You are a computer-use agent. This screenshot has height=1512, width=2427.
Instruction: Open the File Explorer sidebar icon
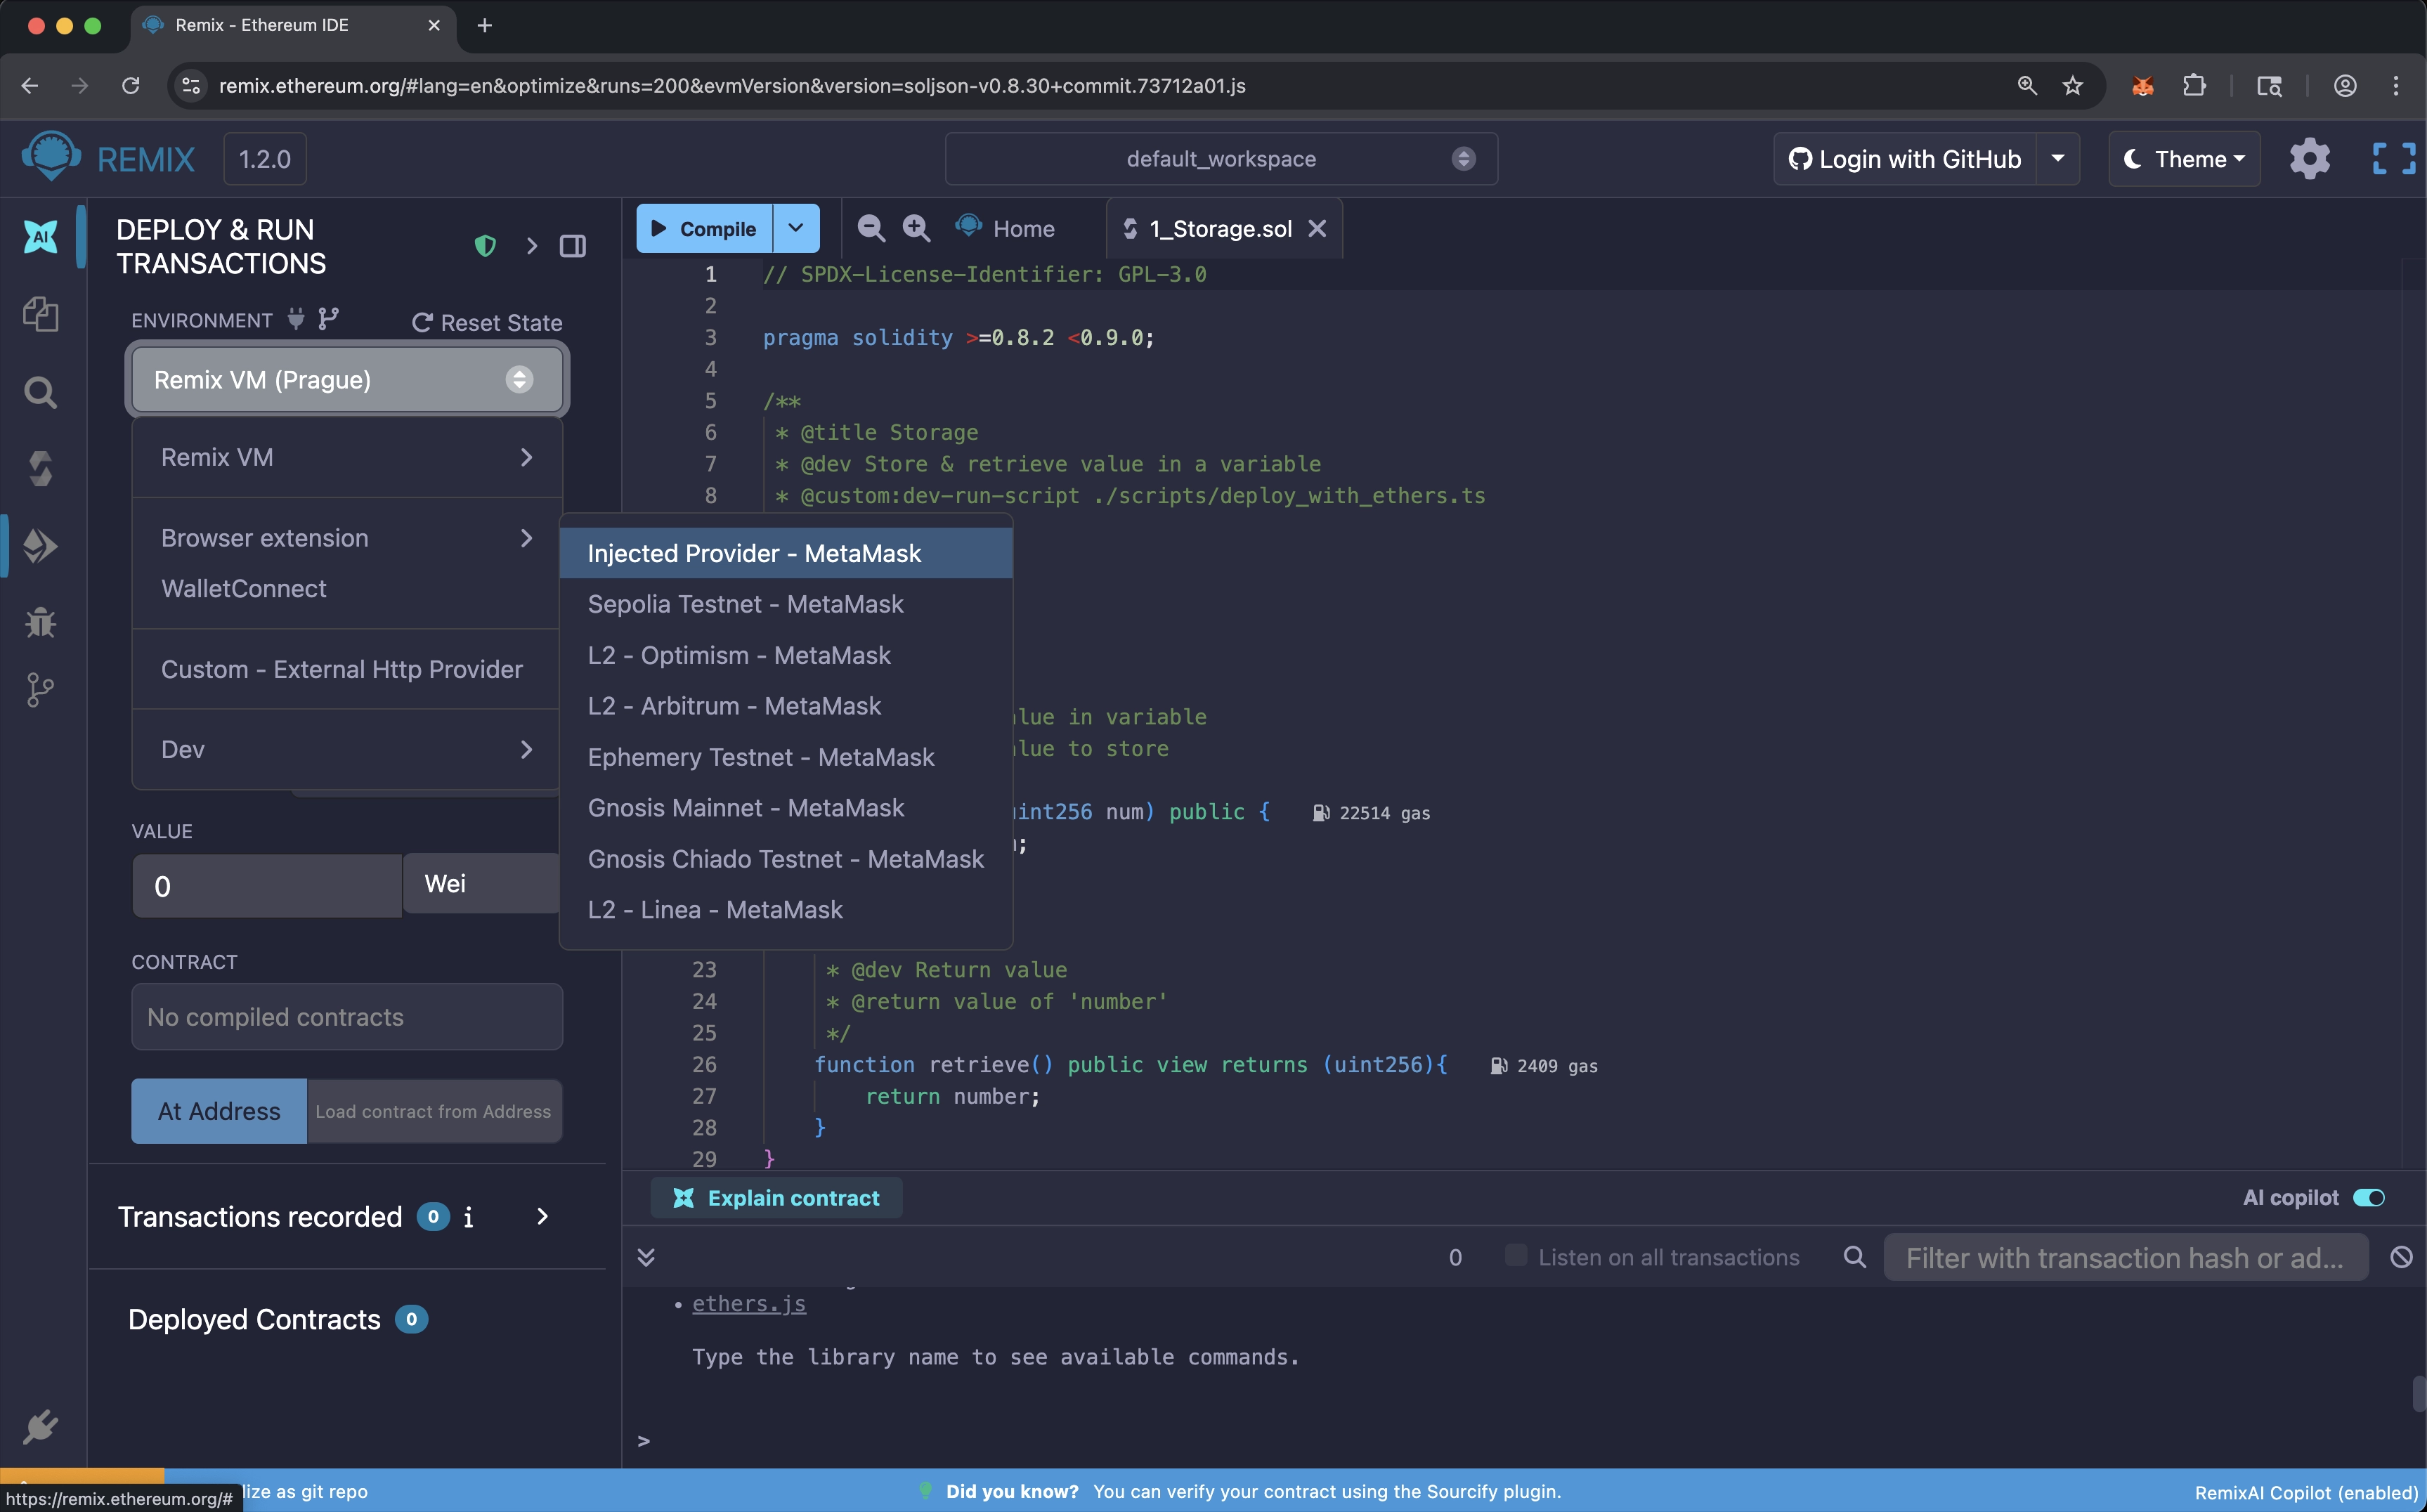tap(40, 314)
